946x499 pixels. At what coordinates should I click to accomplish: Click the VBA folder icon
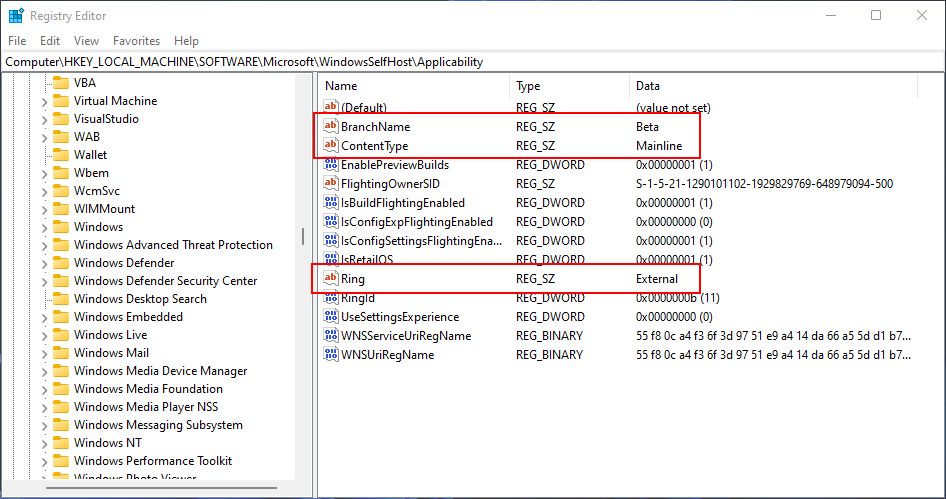click(60, 83)
